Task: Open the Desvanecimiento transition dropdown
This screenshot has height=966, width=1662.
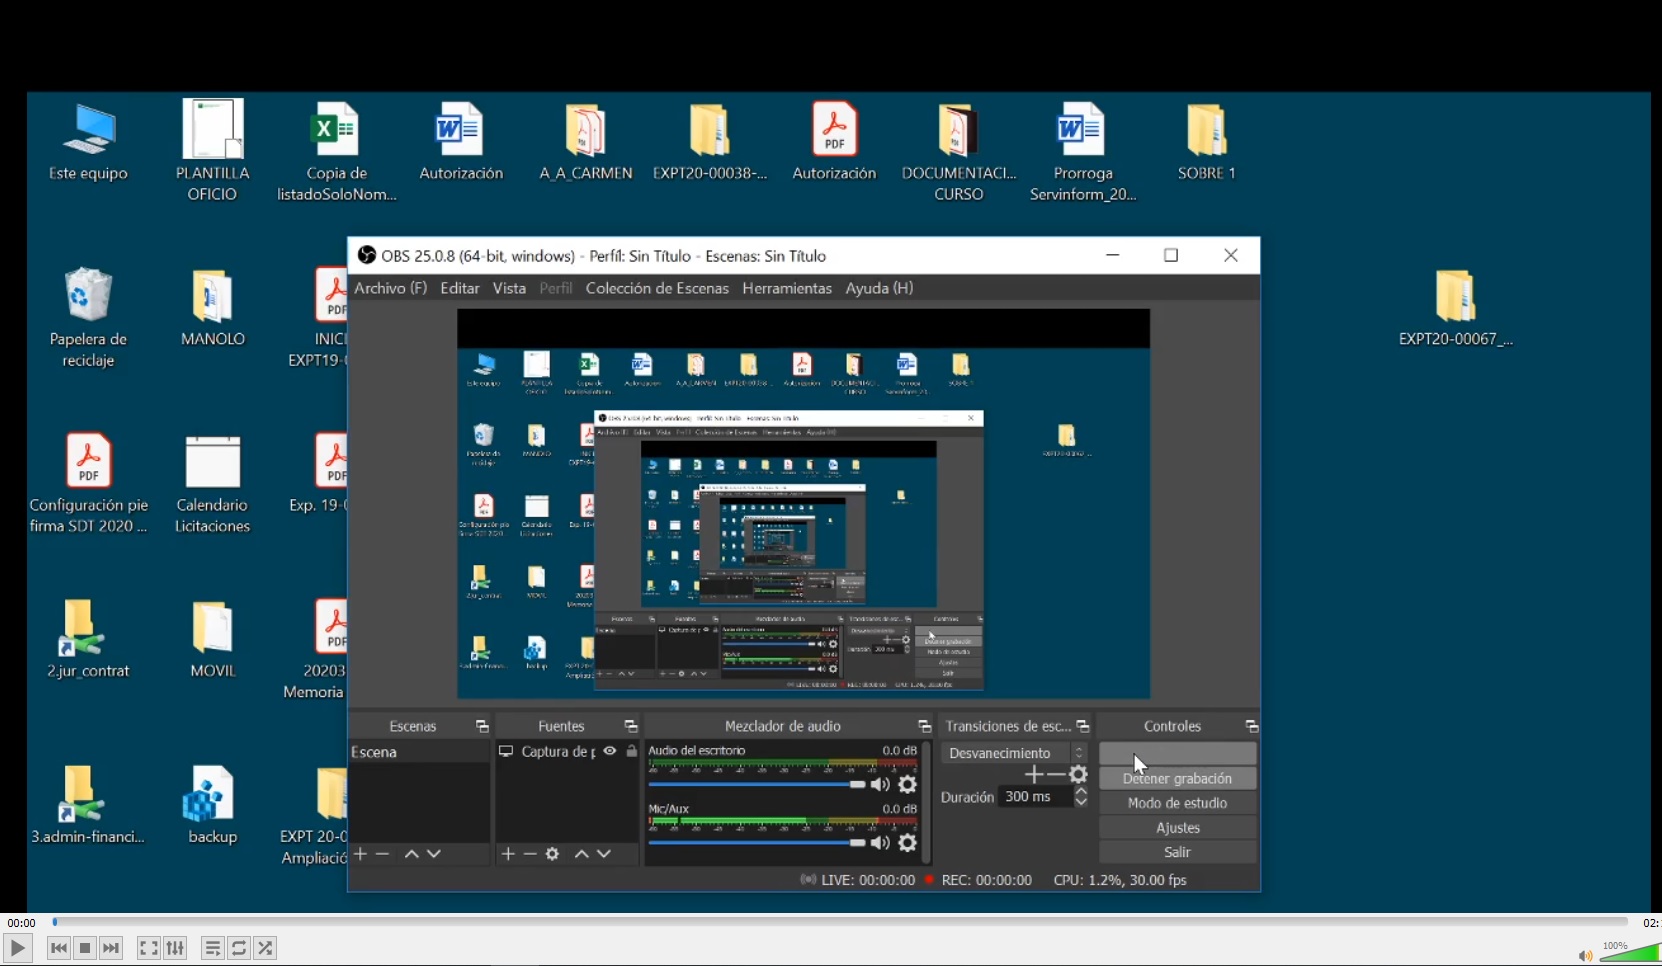Action: (1014, 753)
